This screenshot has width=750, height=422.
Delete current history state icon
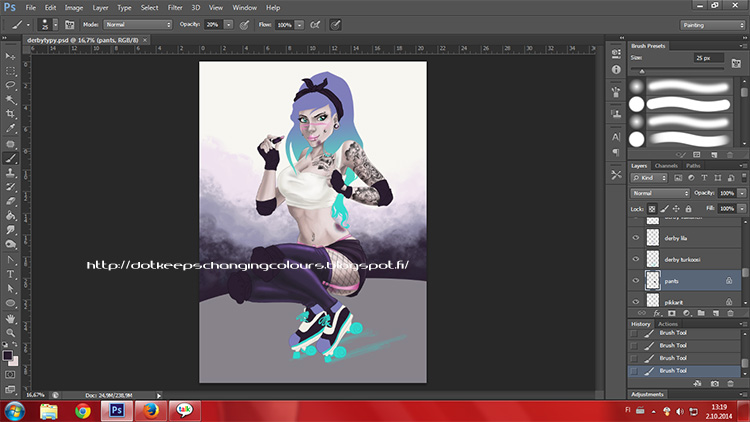pos(730,384)
